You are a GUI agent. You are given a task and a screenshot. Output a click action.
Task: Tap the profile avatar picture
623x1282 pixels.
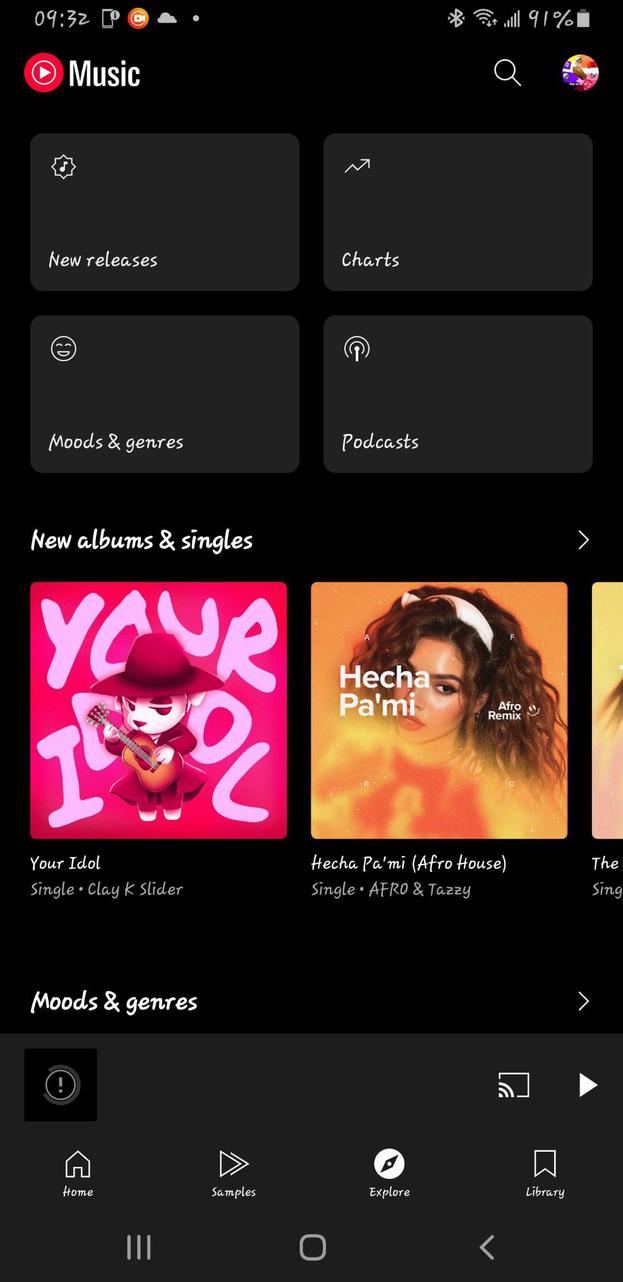pyautogui.click(x=580, y=73)
